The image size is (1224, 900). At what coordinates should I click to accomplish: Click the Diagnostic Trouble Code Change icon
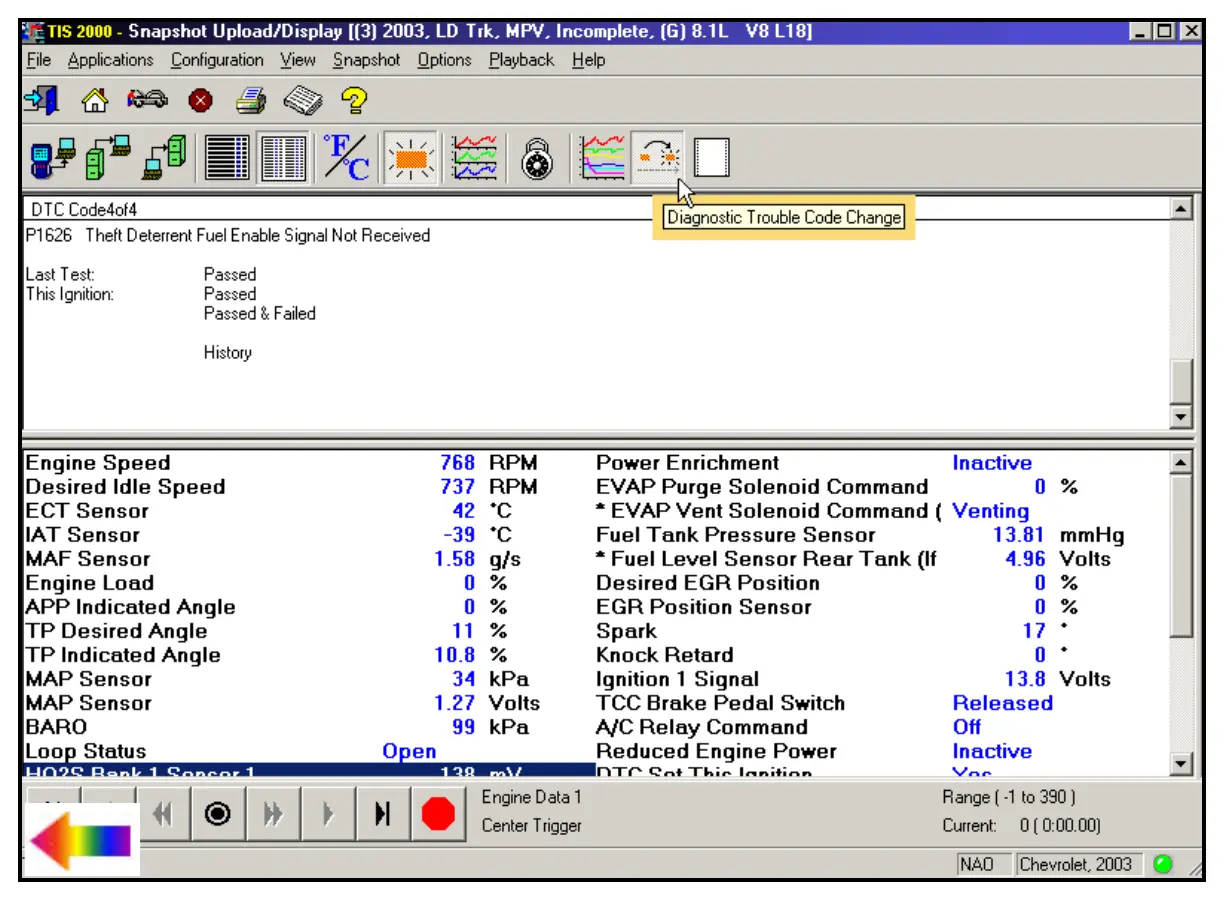pyautogui.click(x=658, y=158)
